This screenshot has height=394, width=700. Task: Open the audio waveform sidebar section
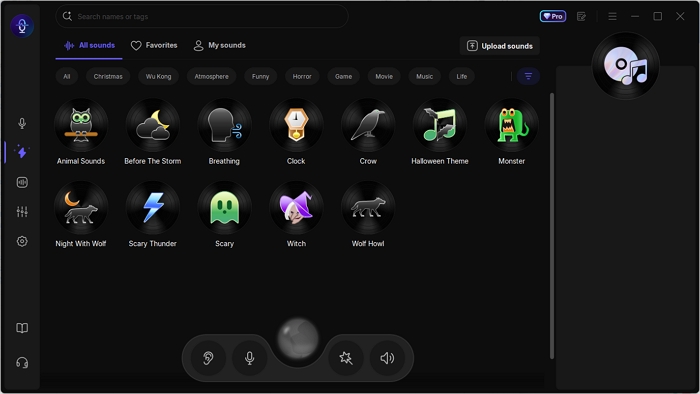(22, 182)
